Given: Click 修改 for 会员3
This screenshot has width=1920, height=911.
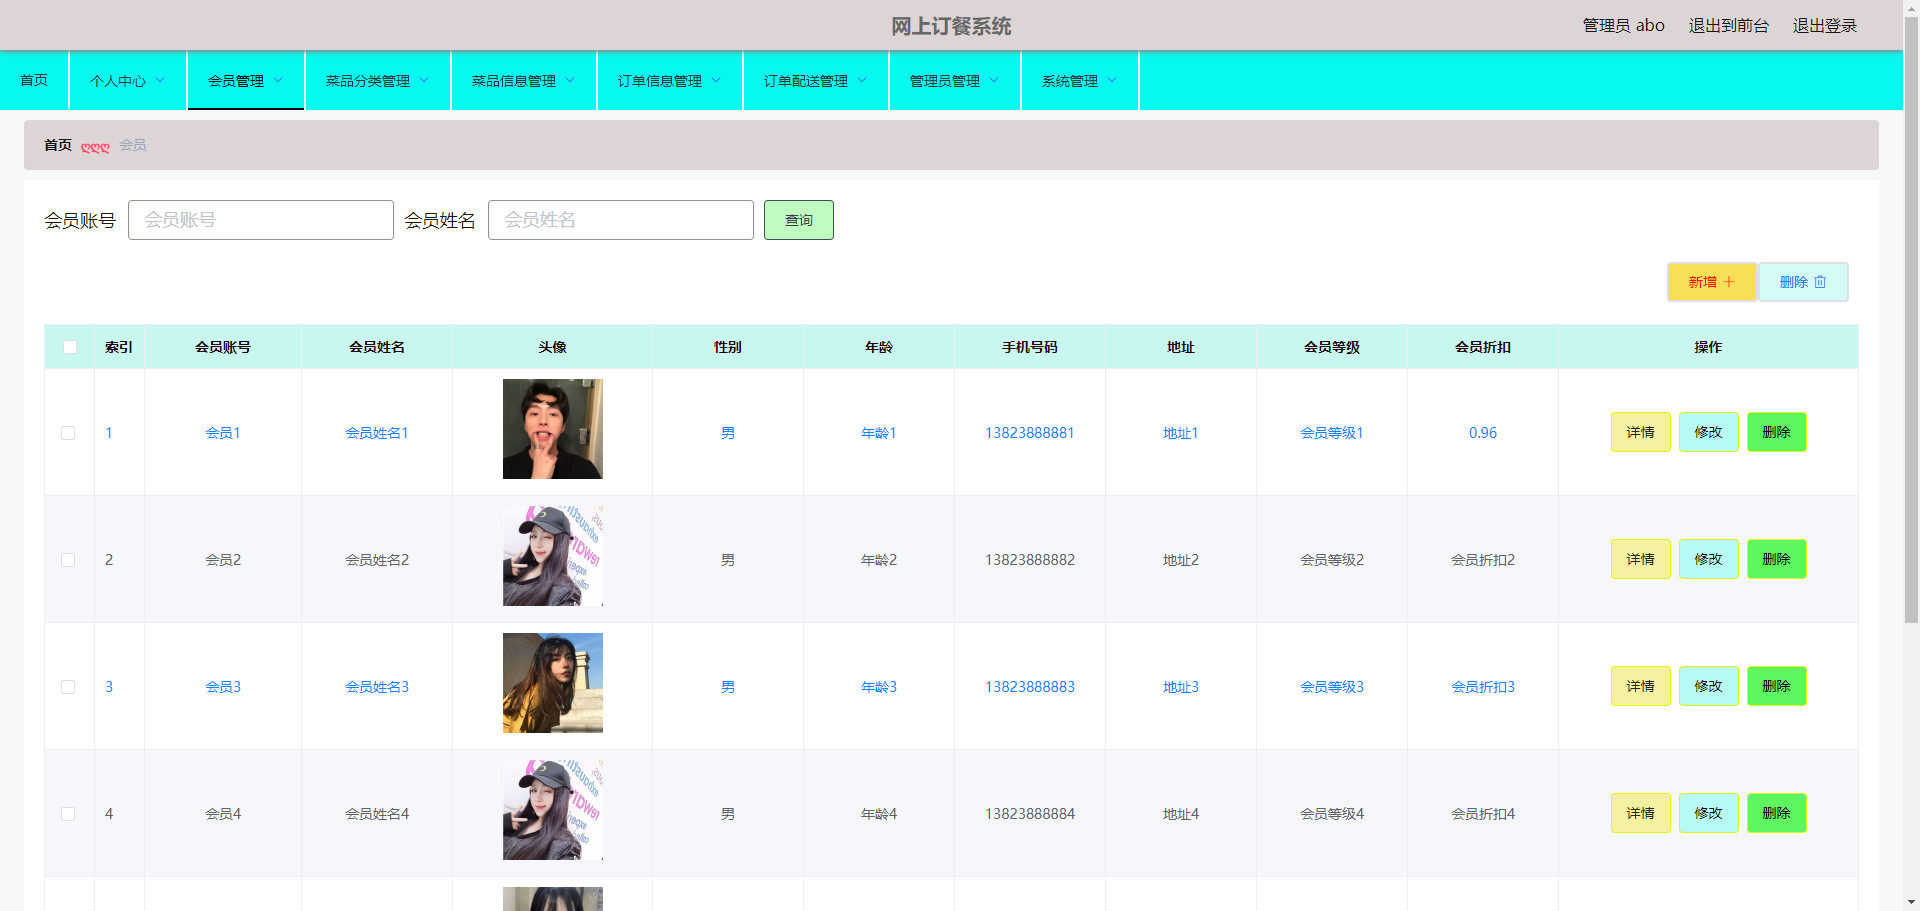Looking at the screenshot, I should pyautogui.click(x=1709, y=686).
